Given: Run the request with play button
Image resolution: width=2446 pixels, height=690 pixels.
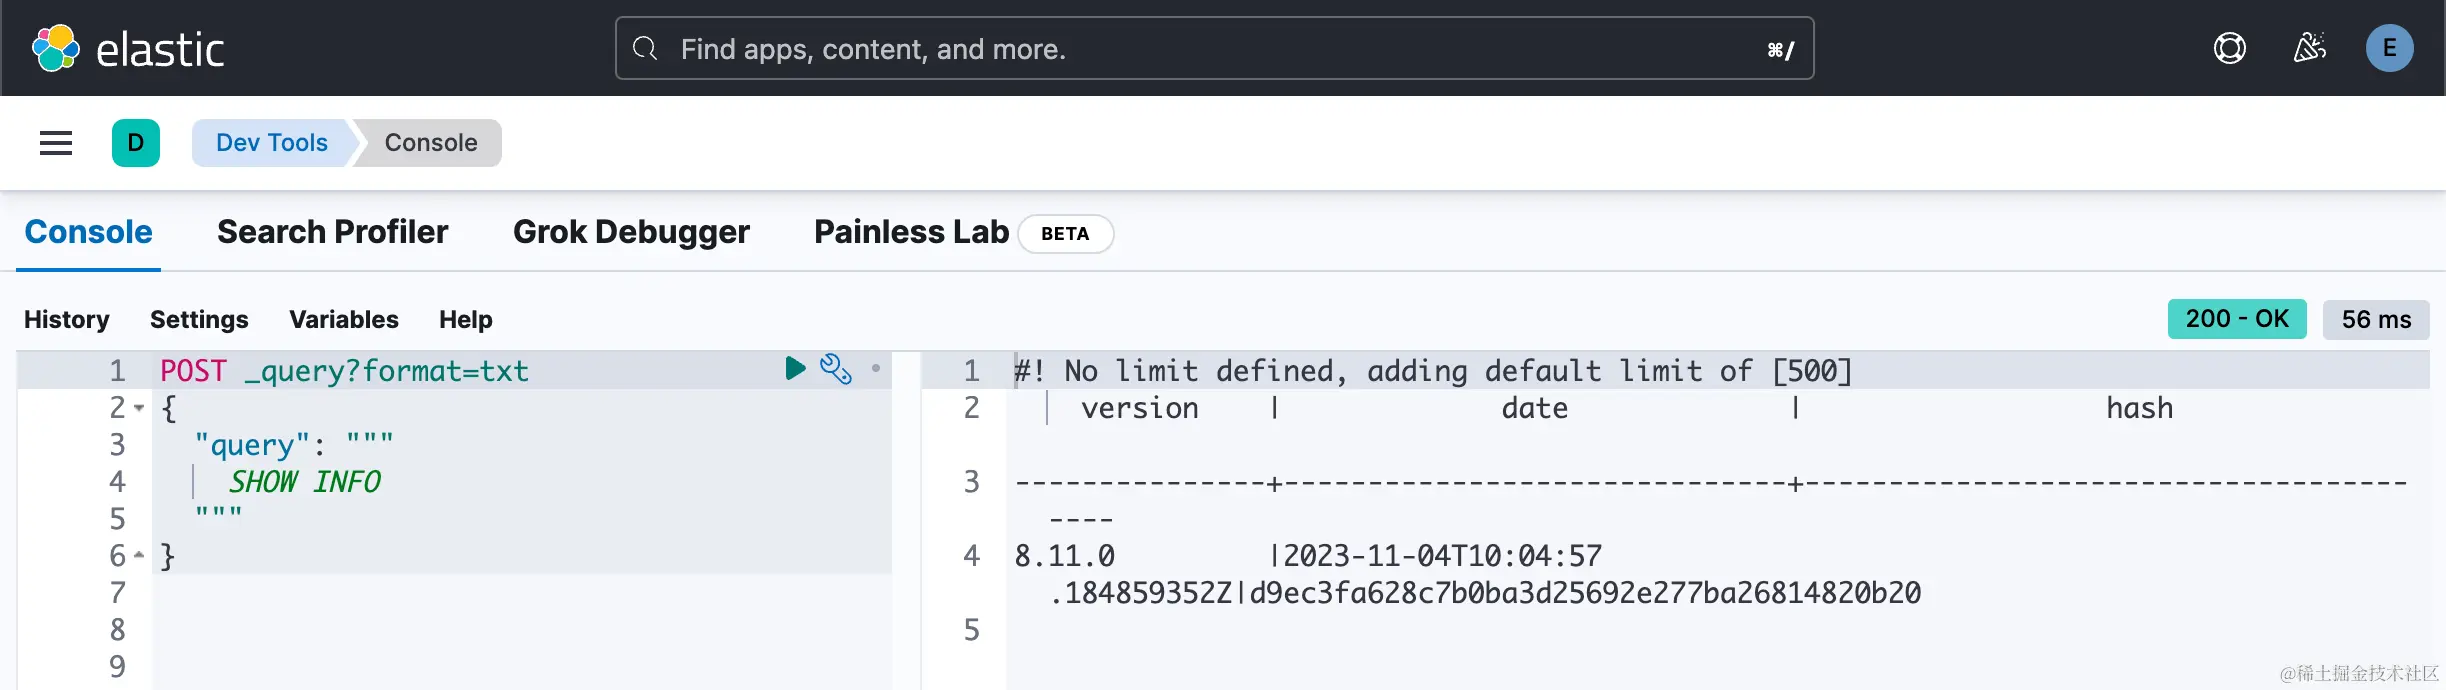Looking at the screenshot, I should click(795, 369).
